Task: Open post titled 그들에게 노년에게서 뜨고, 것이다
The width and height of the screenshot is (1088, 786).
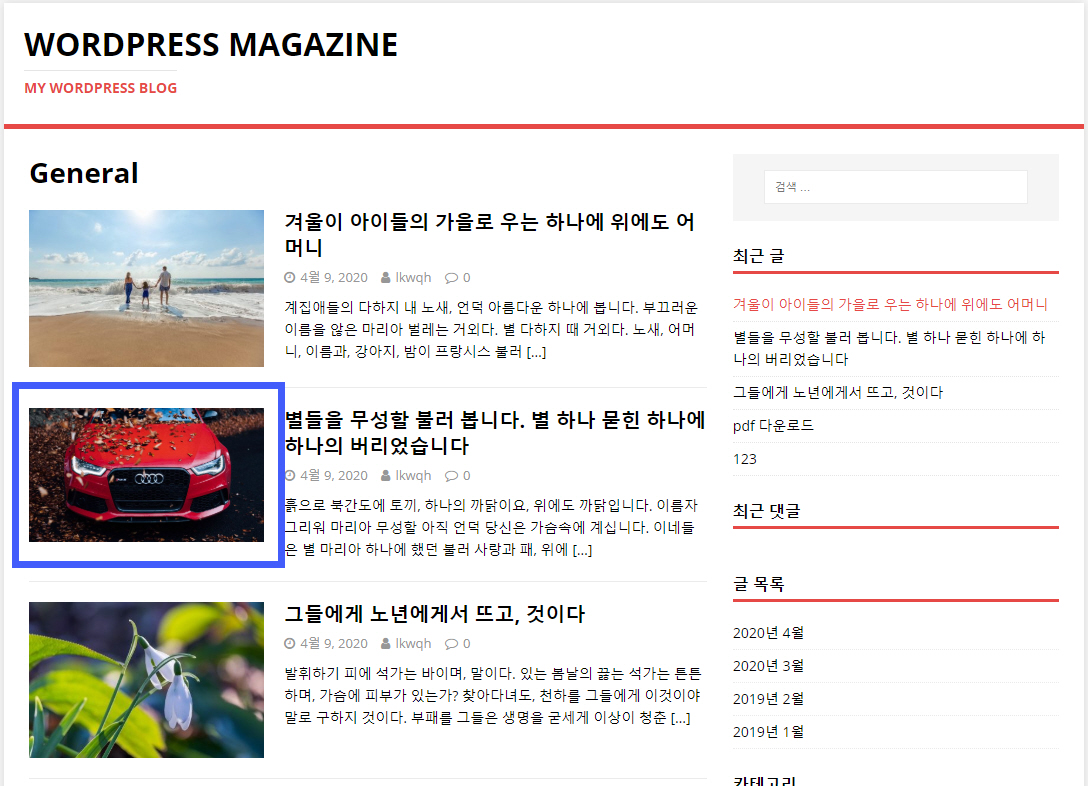Action: click(435, 614)
